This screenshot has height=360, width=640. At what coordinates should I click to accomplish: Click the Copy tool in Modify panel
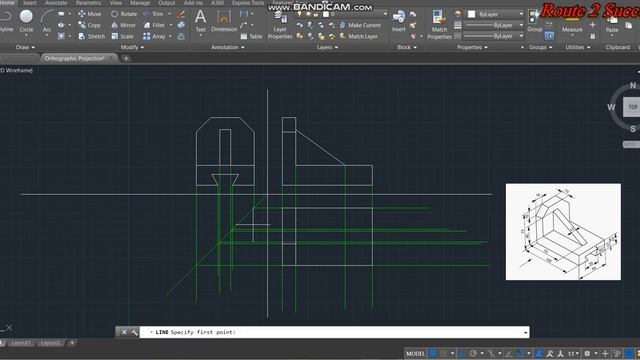click(89, 25)
